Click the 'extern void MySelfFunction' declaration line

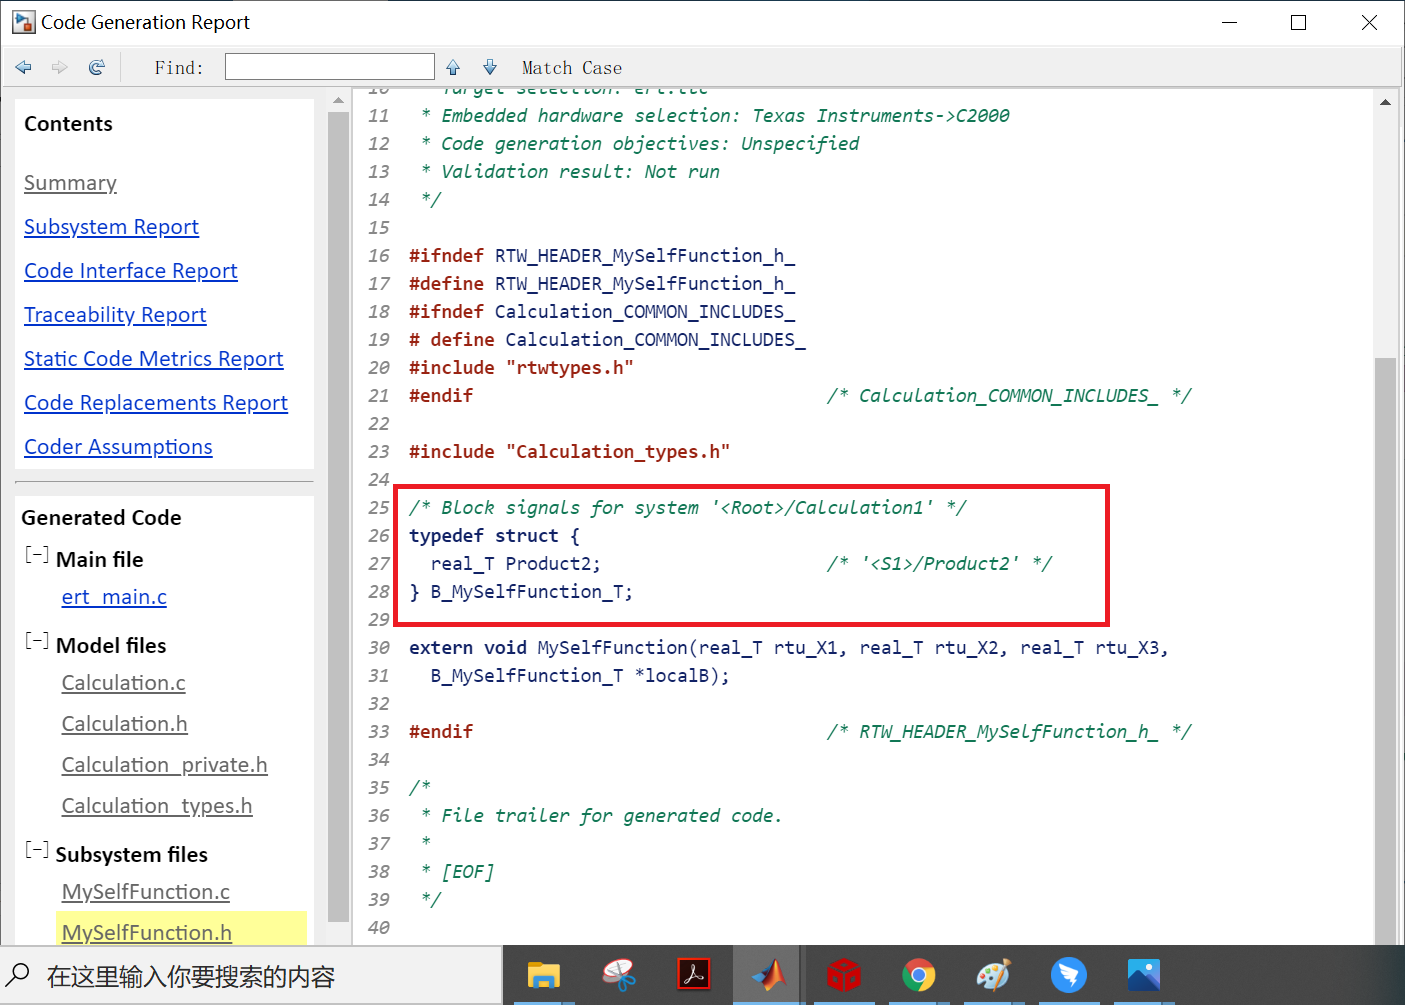point(788,648)
